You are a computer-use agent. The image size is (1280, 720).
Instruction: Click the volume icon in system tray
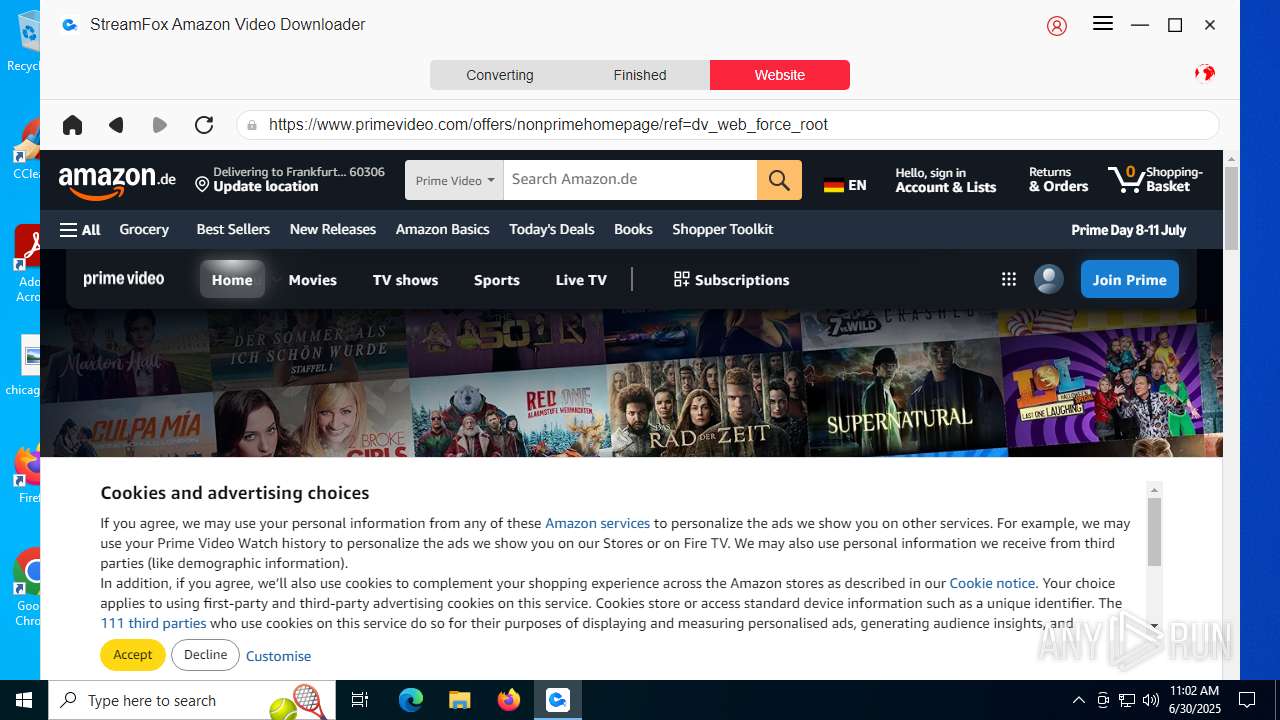(1151, 700)
